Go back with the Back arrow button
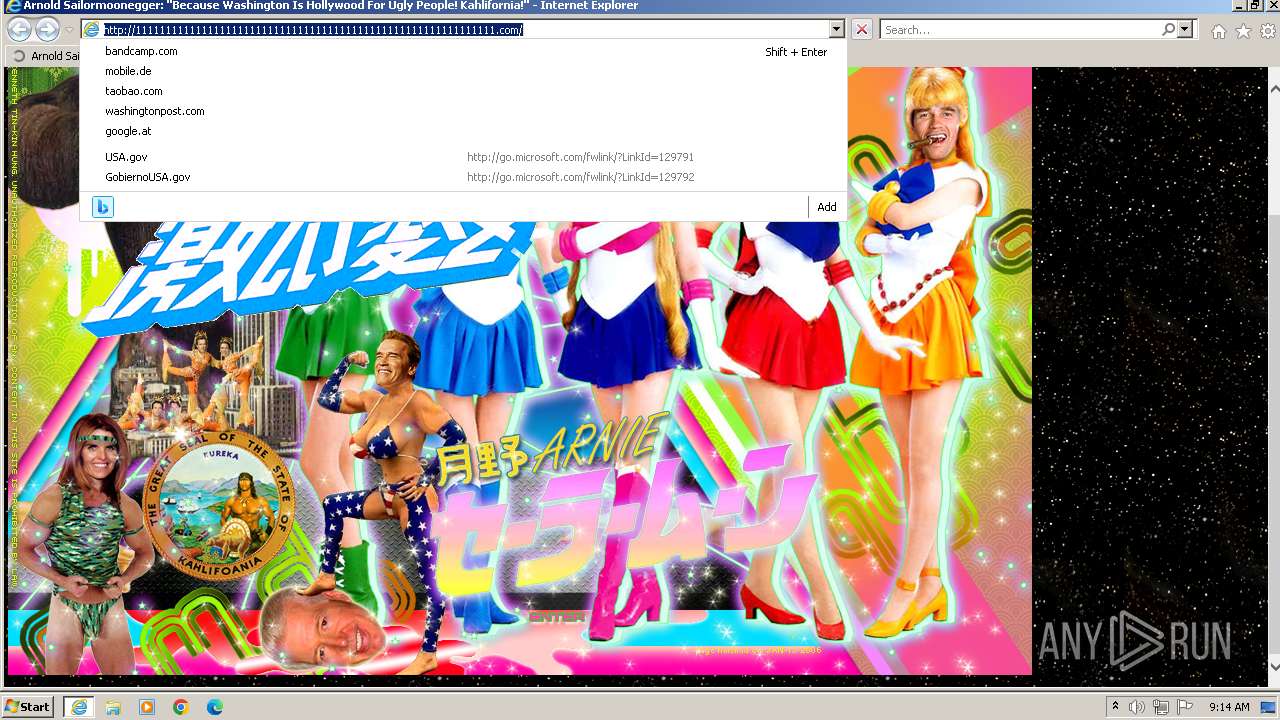This screenshot has width=1280, height=720. pyautogui.click(x=19, y=30)
